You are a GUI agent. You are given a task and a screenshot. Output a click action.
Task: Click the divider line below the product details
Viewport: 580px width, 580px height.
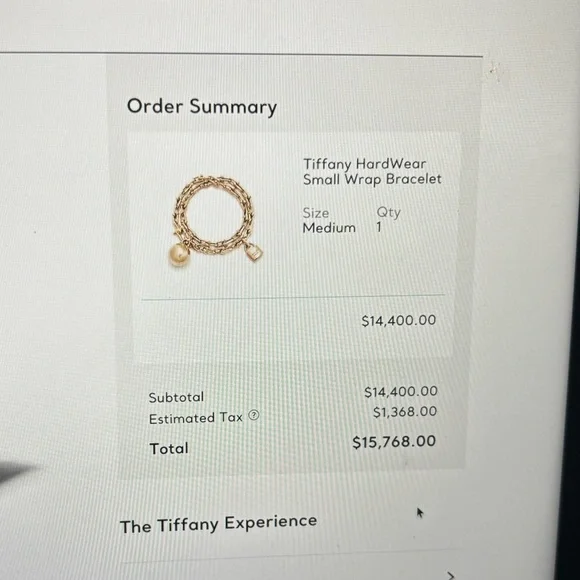pyautogui.click(x=293, y=297)
